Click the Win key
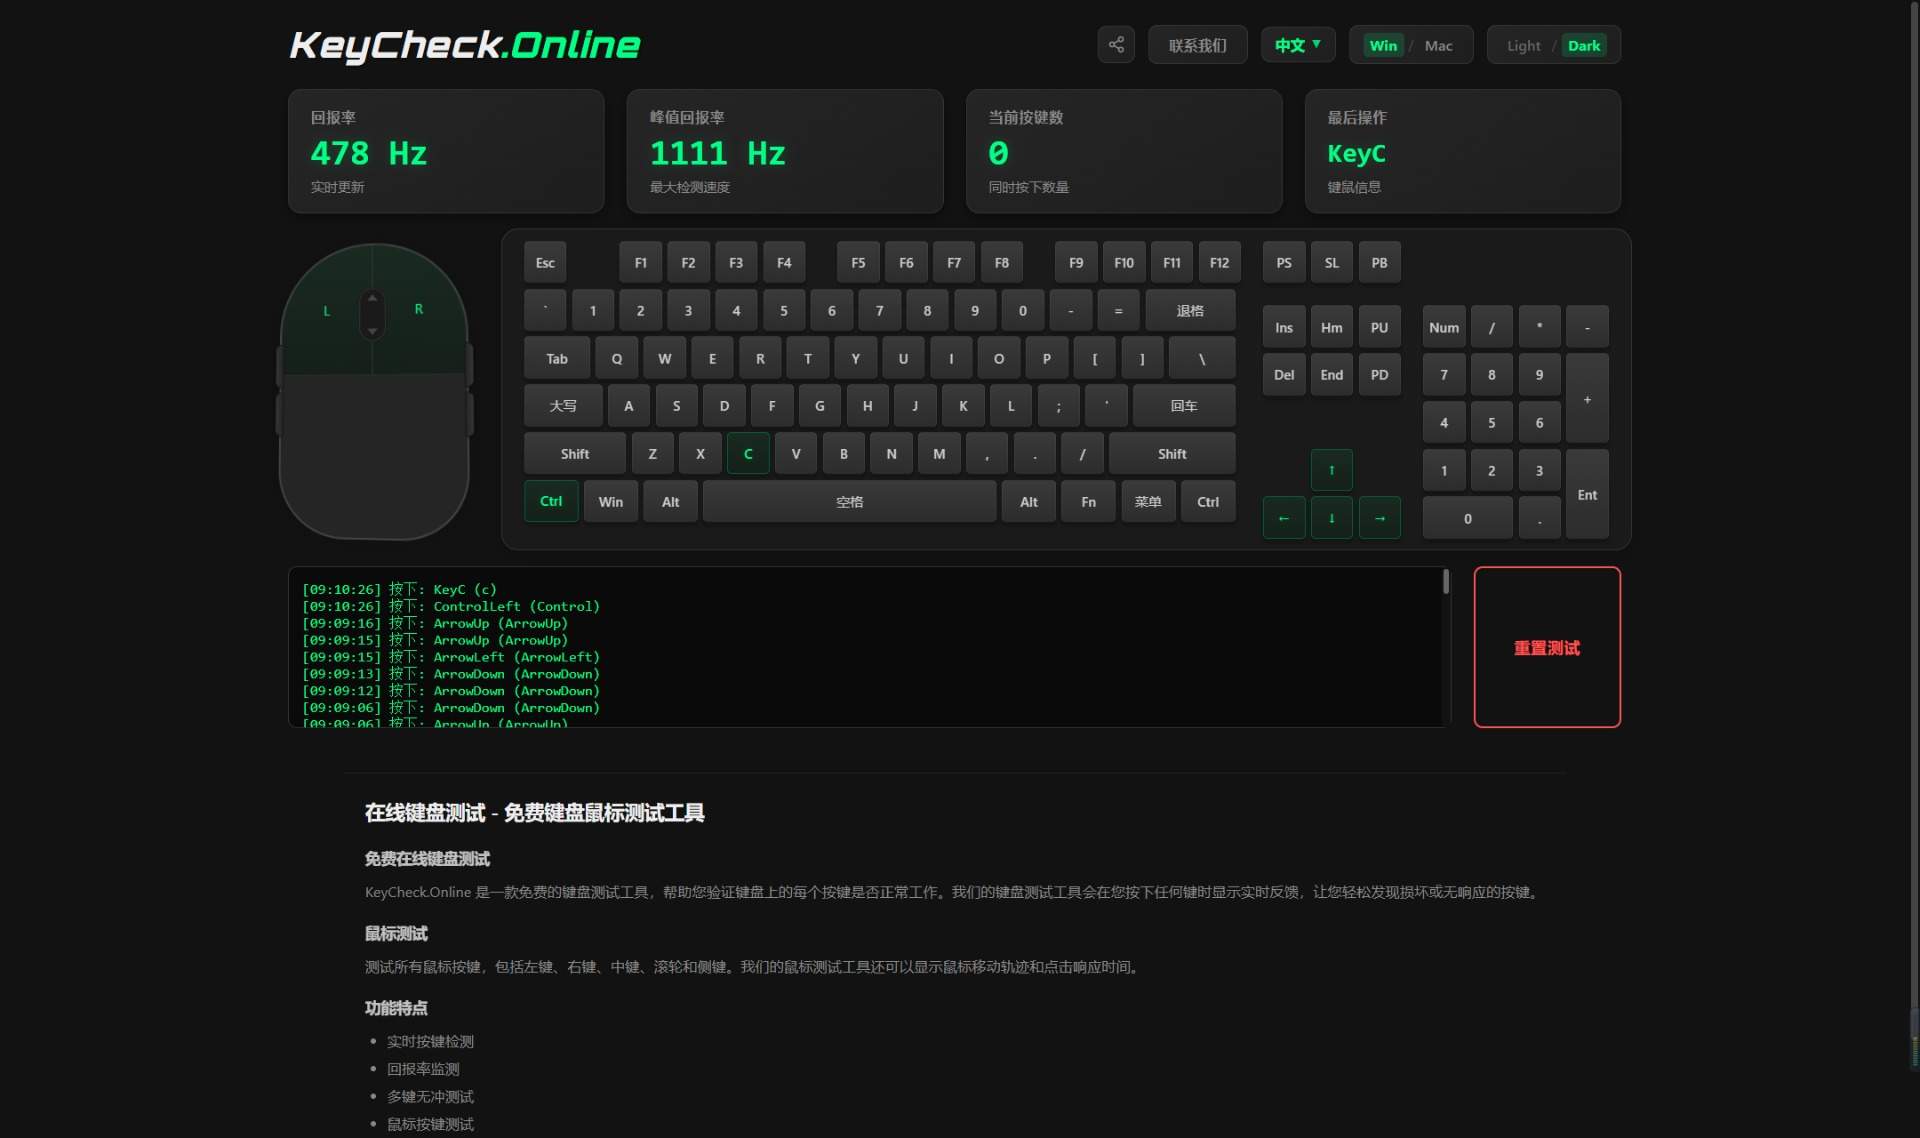Viewport: 1920px width, 1138px height. 611,501
